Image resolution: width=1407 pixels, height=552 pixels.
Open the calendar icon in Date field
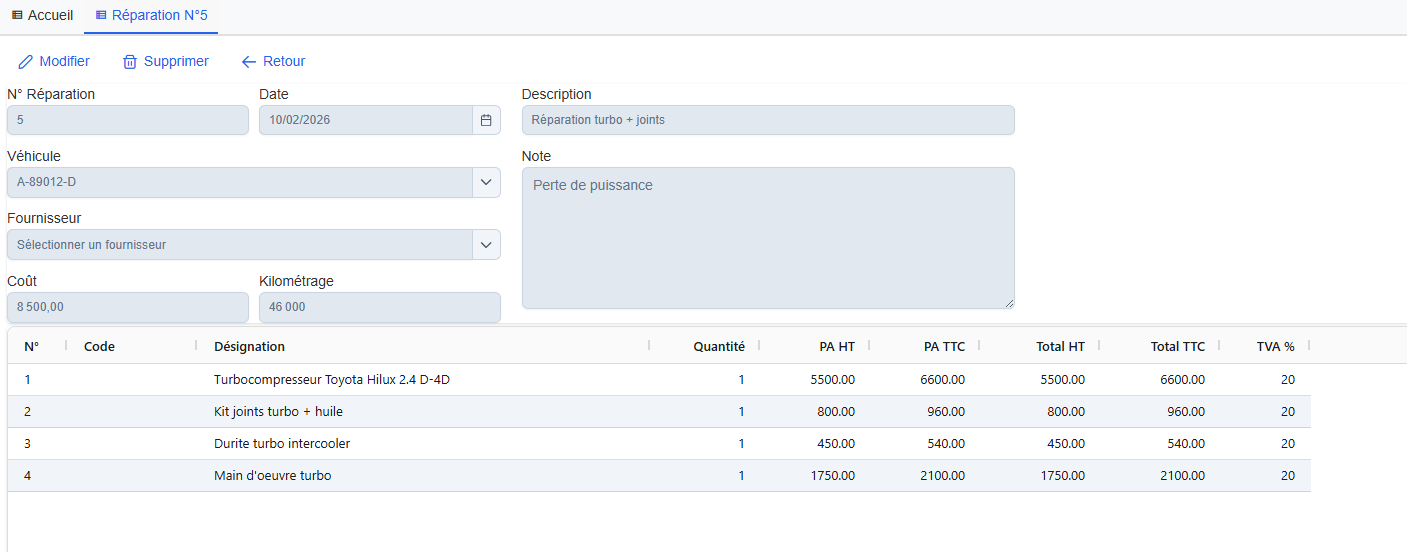(x=486, y=120)
